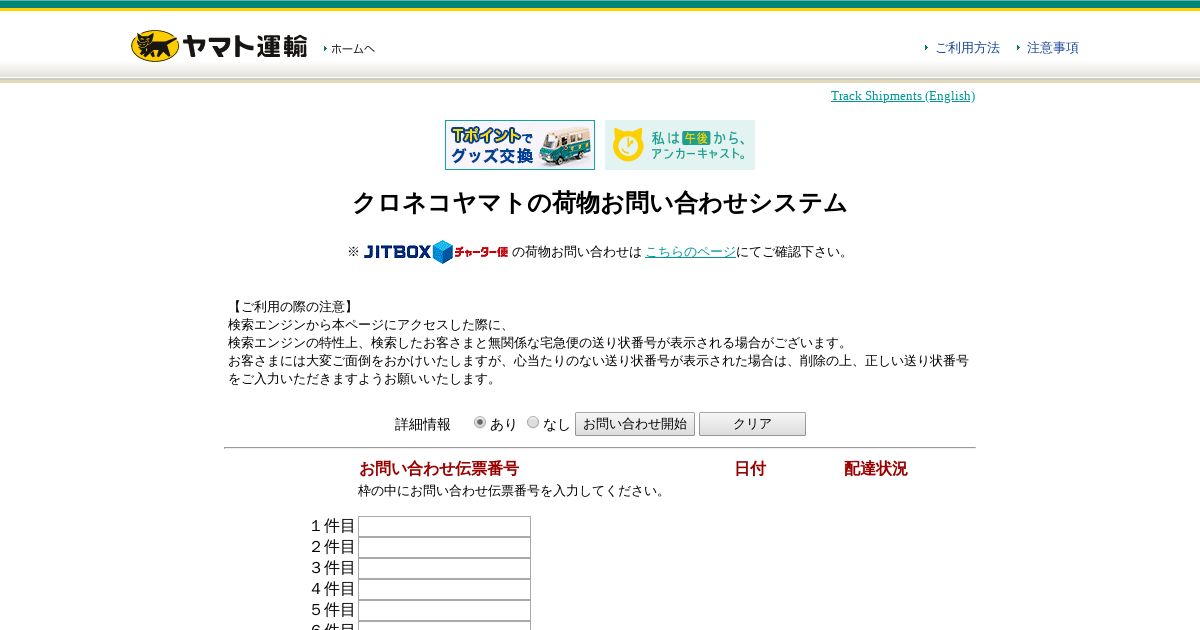Open the ご利用方法 usage guide link

pos(967,48)
